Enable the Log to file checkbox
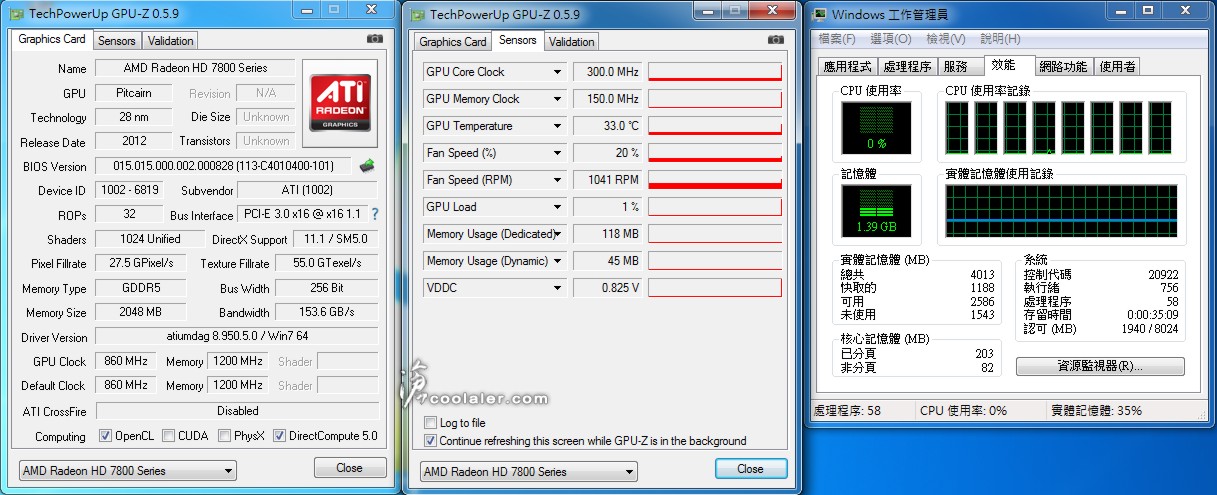Screen dimensions: 1217x495 (x=430, y=423)
